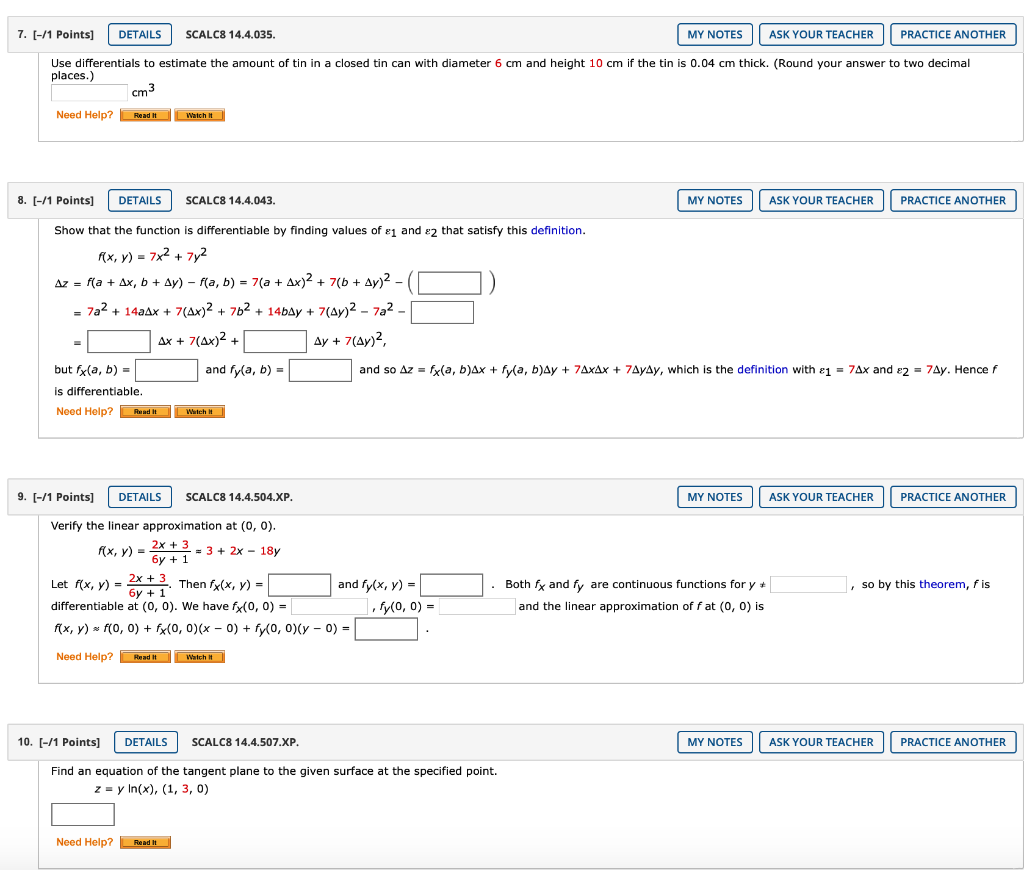This screenshot has width=1024, height=870.
Task: Click PRACTICE ANOTHER for question 7
Action: (x=953, y=35)
